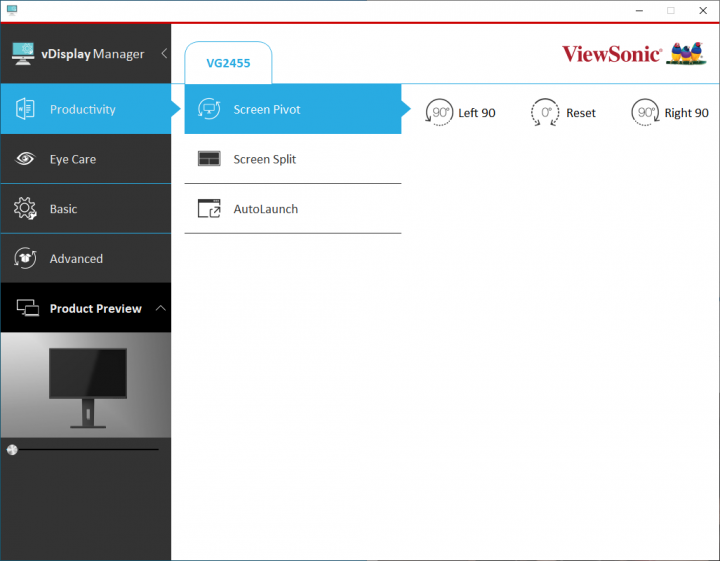The width and height of the screenshot is (720, 561).
Task: Click the Screen Split grid icon
Action: click(x=209, y=159)
